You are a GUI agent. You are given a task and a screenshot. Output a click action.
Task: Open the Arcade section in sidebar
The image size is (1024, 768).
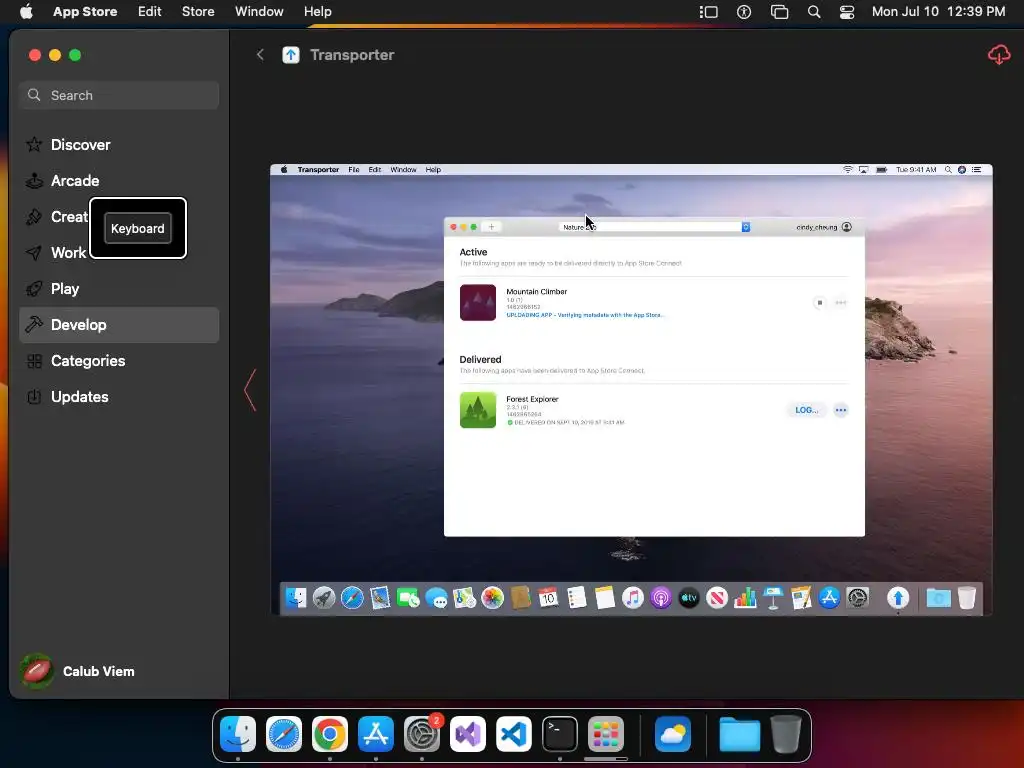119,180
